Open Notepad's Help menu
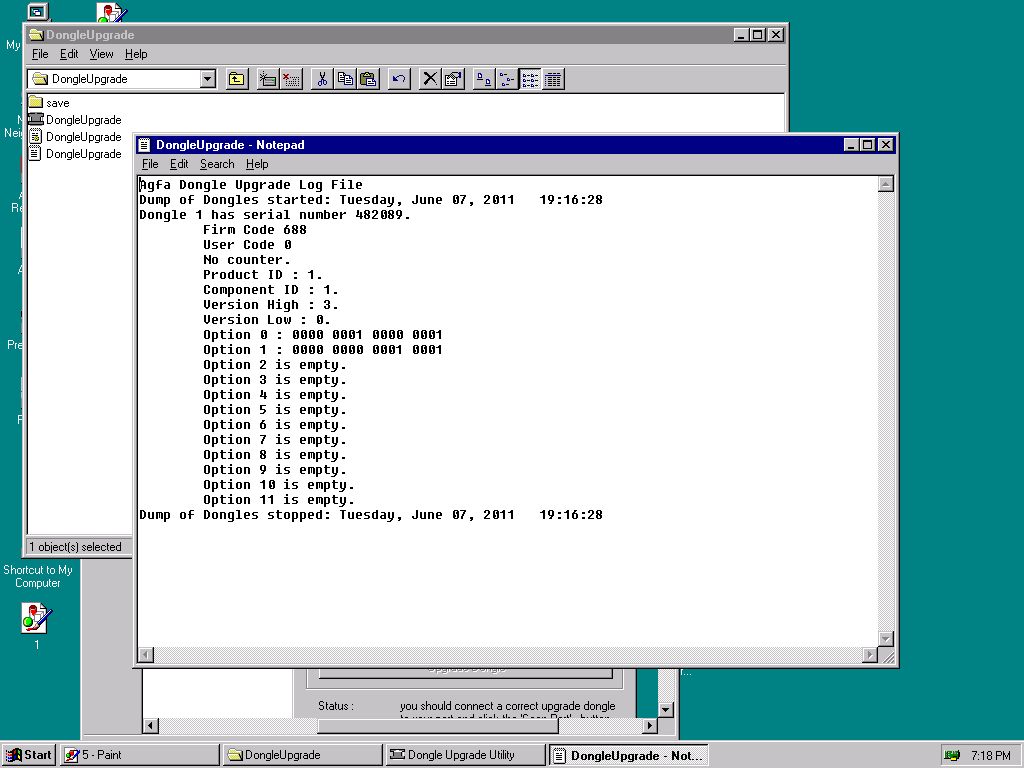1024x768 pixels. click(257, 164)
